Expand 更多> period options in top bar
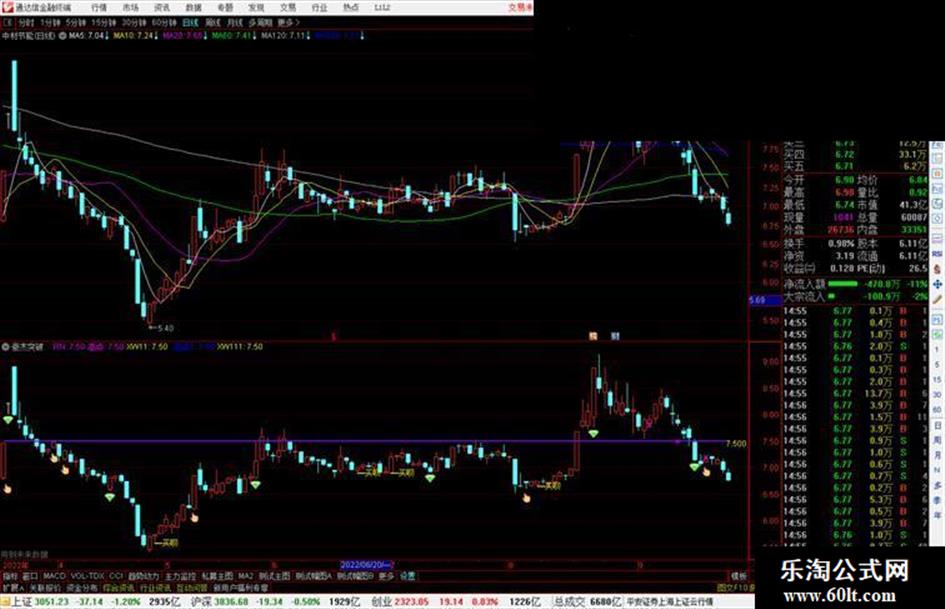Screen dimensions: 945x609 [x=289, y=23]
